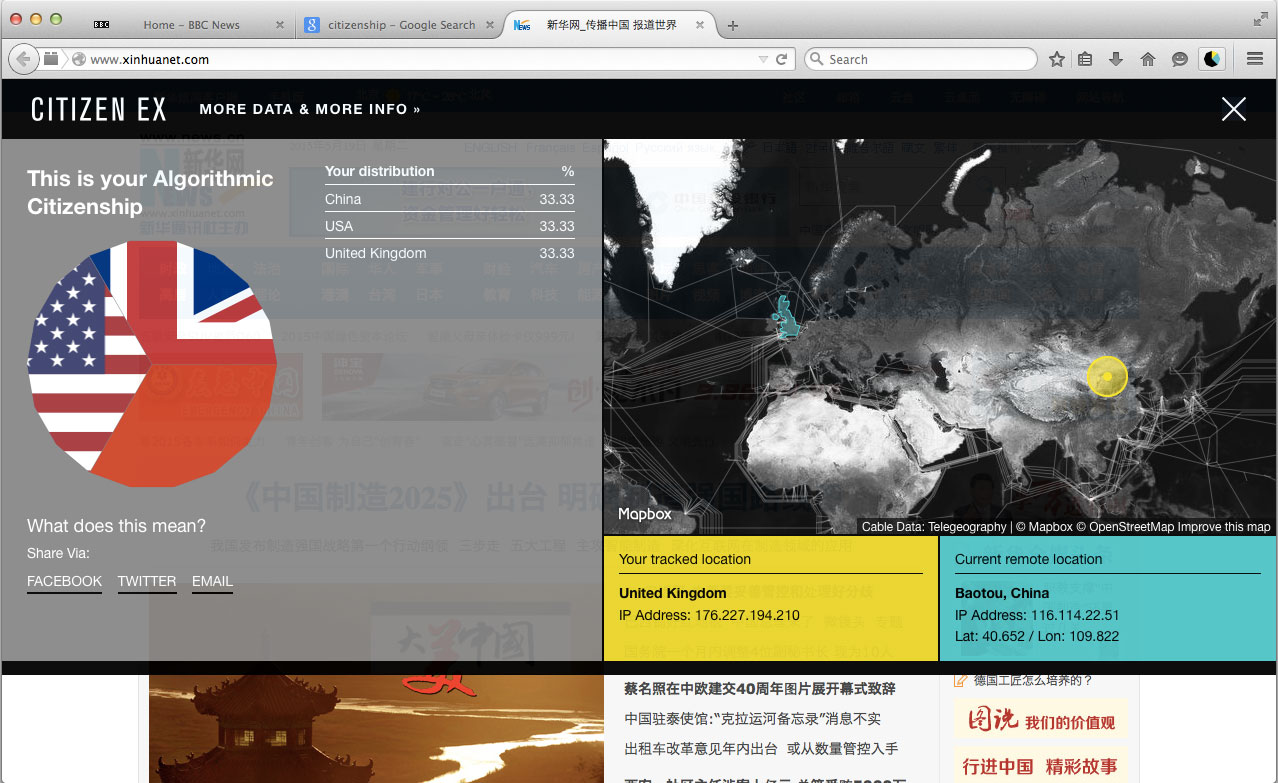Open a new browser tab
1278x783 pixels.
pos(733,25)
